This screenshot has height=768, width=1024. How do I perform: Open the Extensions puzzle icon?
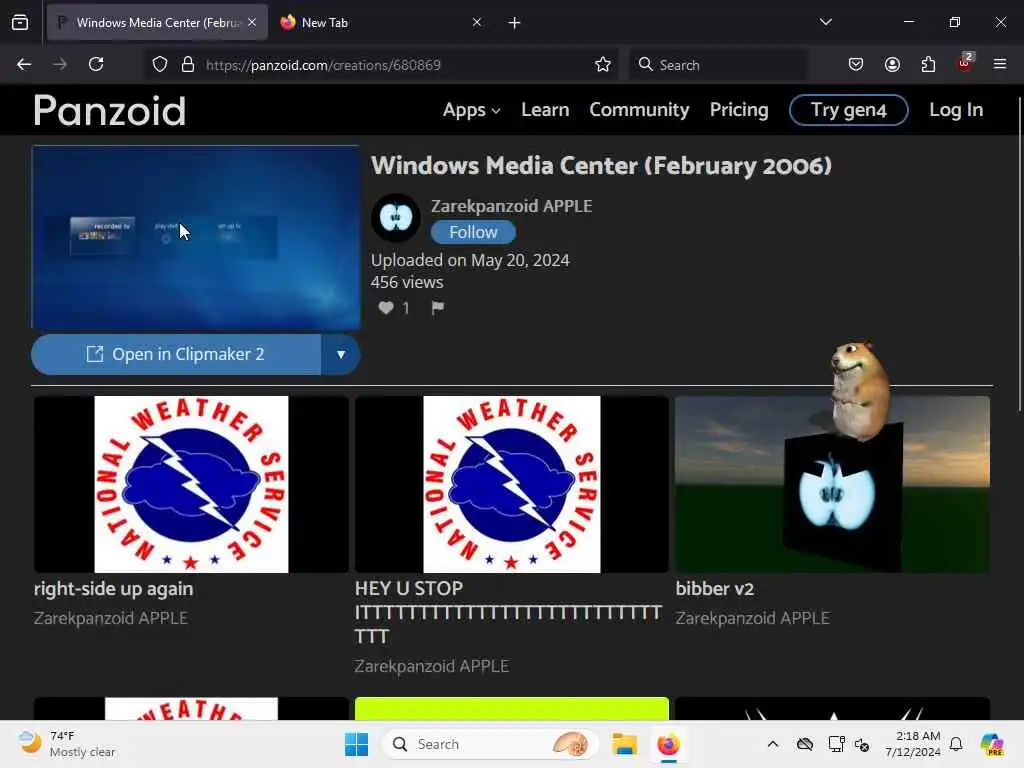tap(928, 64)
